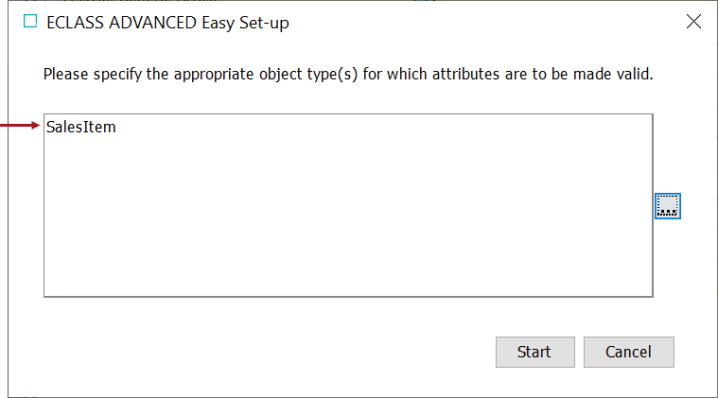Close the Easy Set-up dialog
Viewport: 718px width, 398px height.
(x=694, y=21)
